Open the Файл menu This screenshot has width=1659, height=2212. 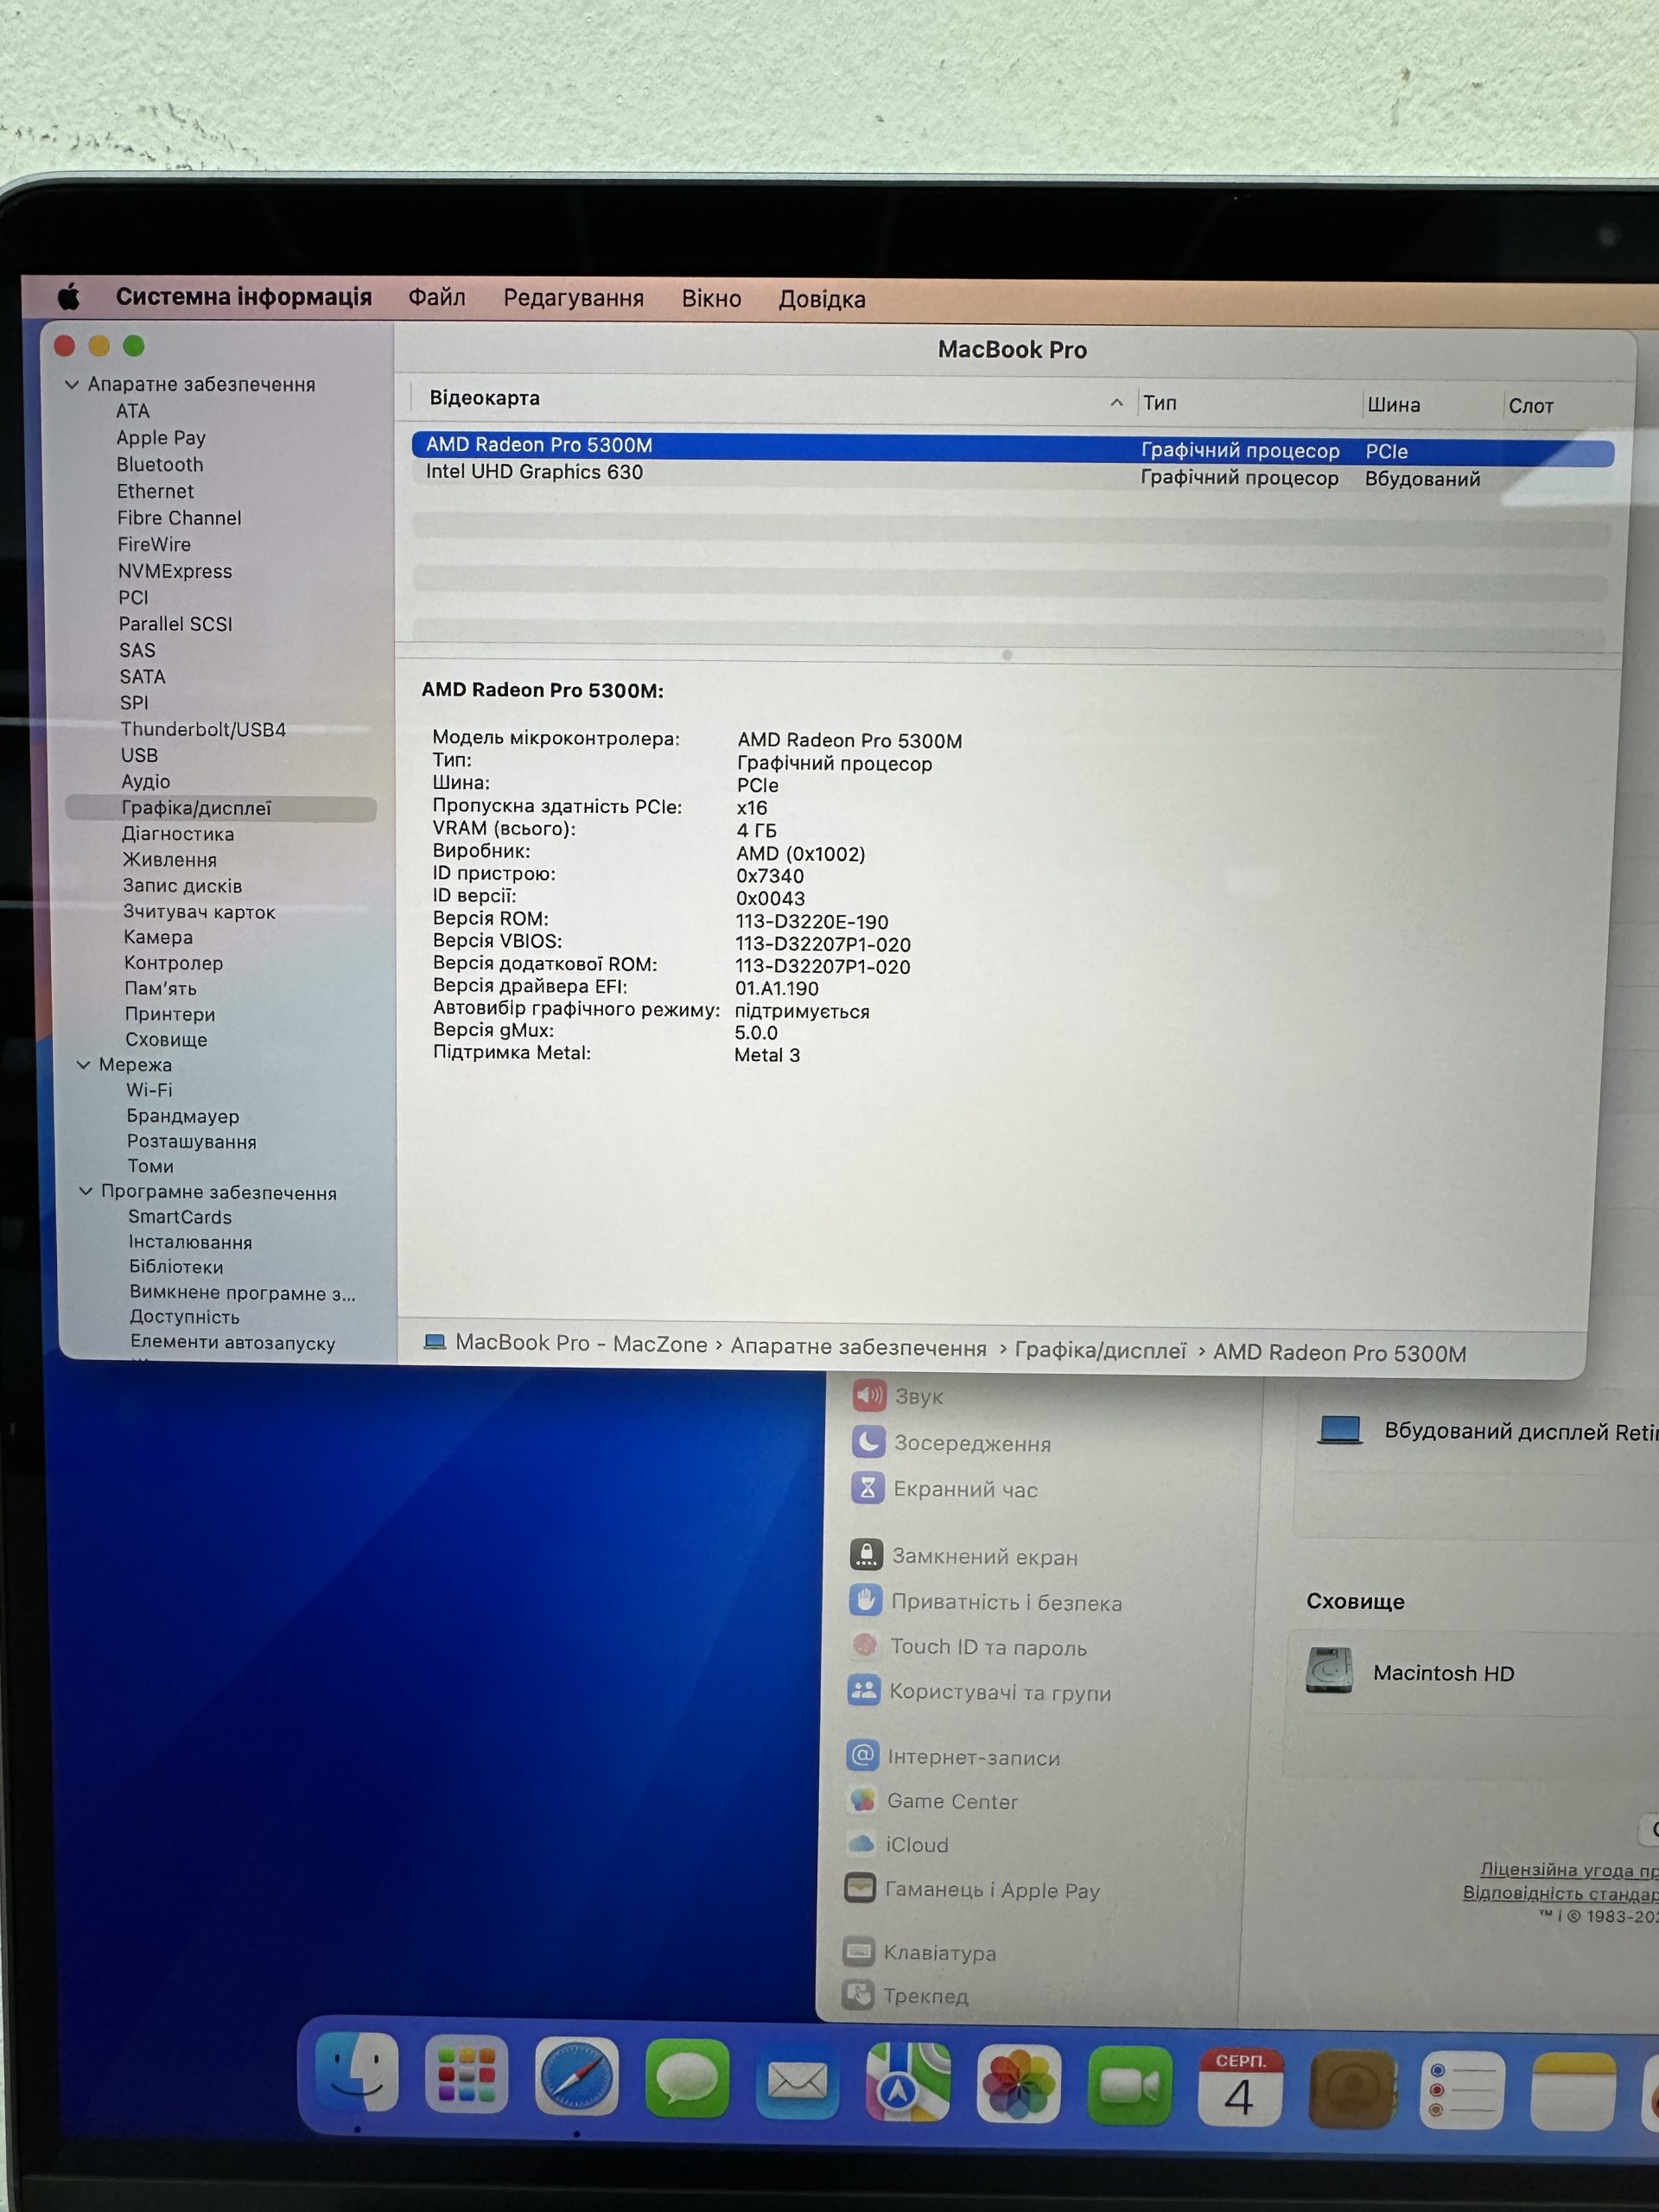pos(437,297)
